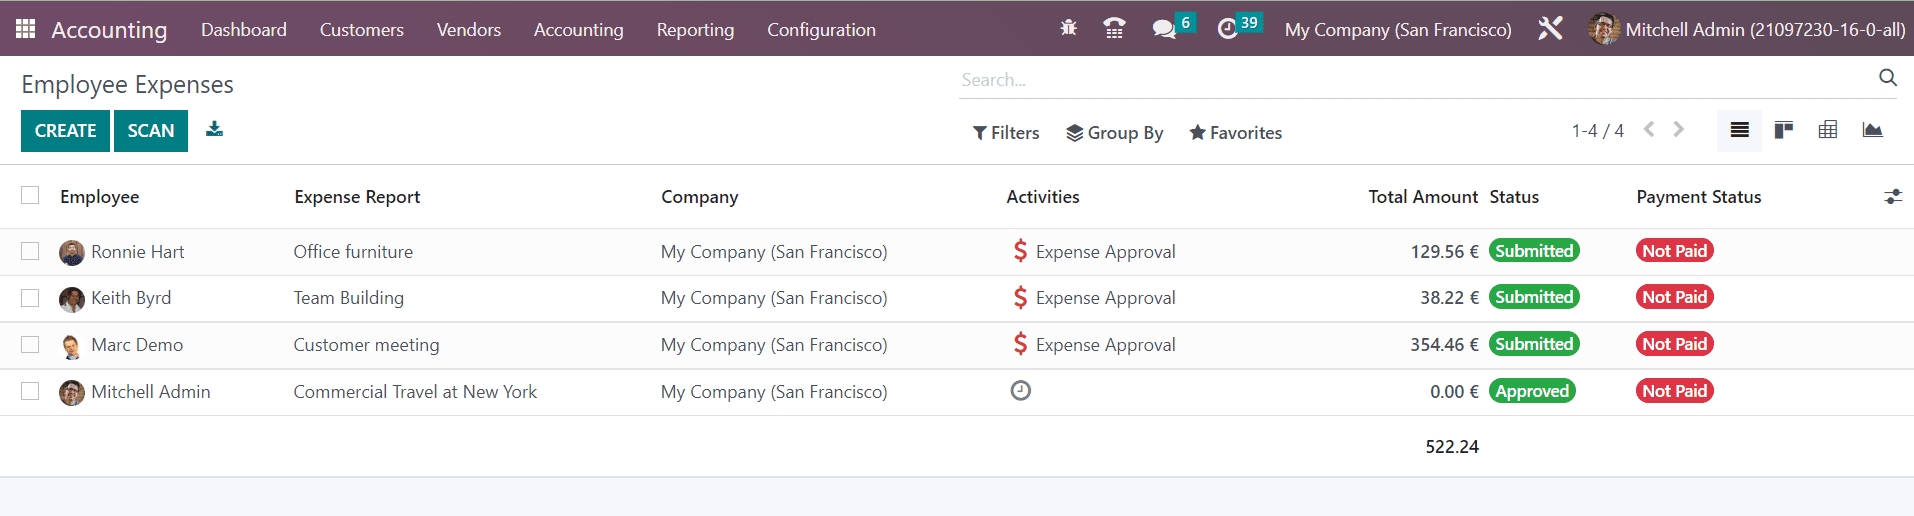Screen dimensions: 1914x516
Task: Expand the Filters dropdown
Action: click(1006, 133)
